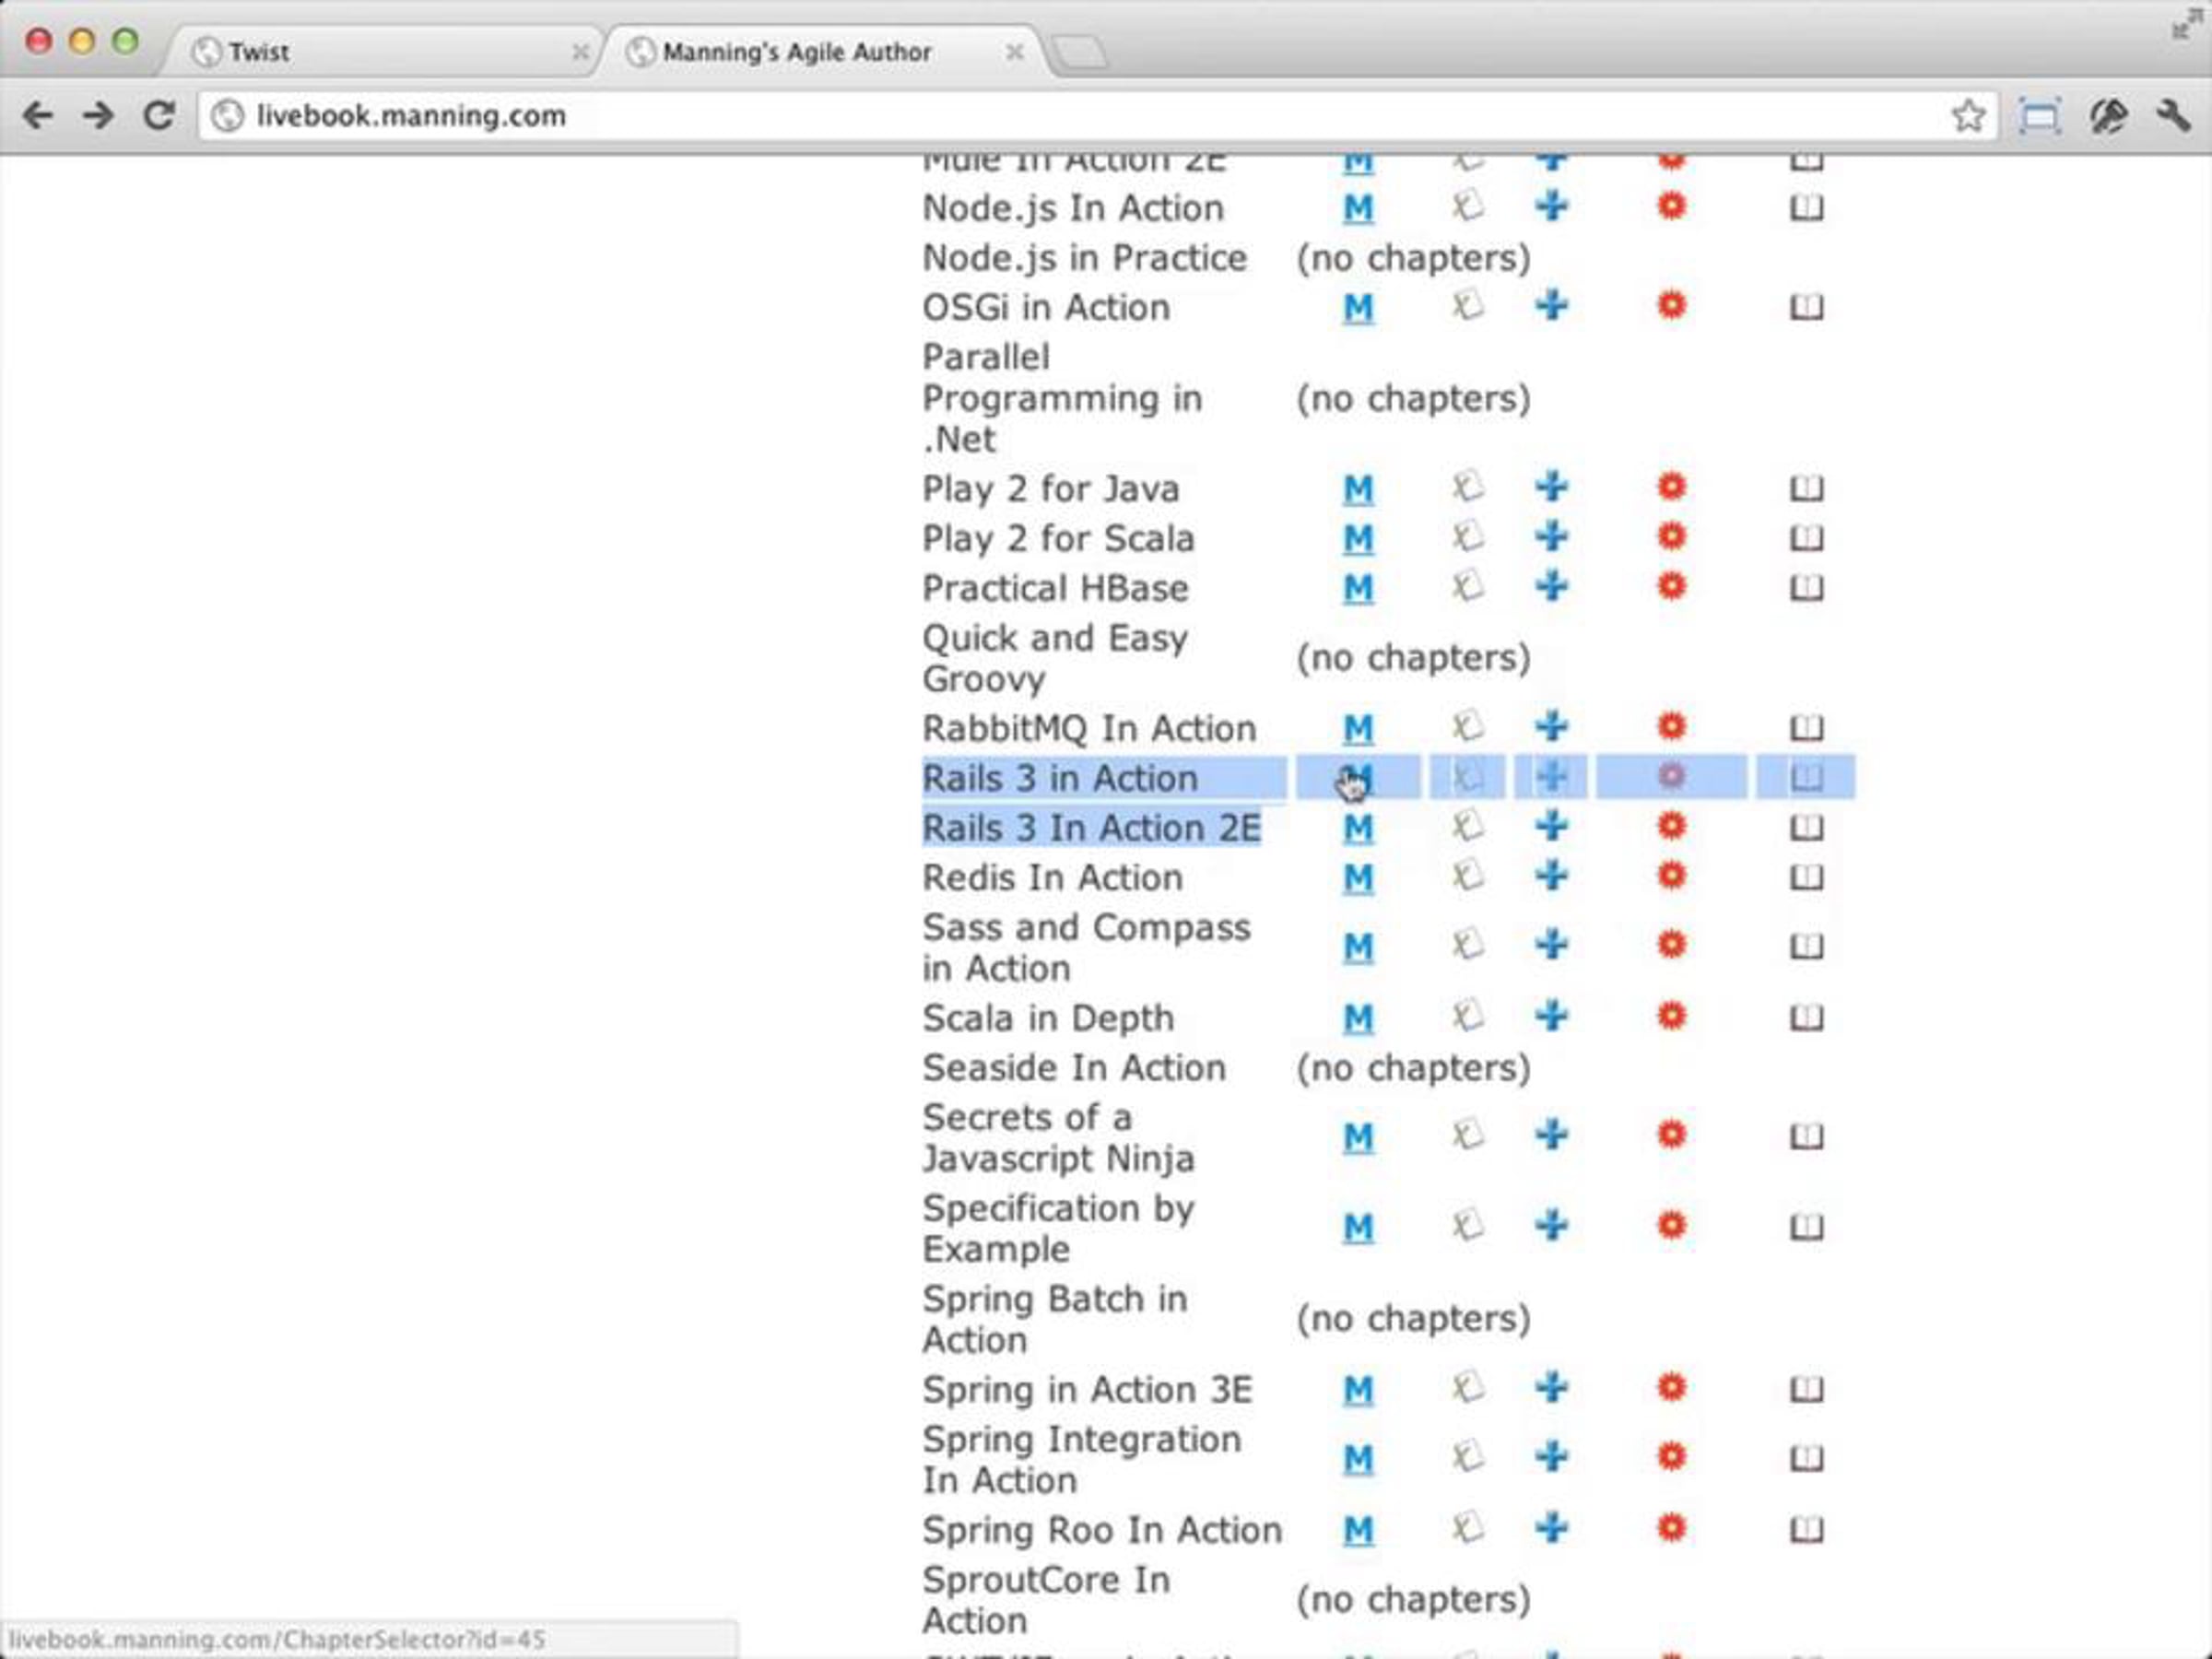Click the red gear icon for Specification by Example
This screenshot has width=2212, height=1659.
click(1671, 1225)
